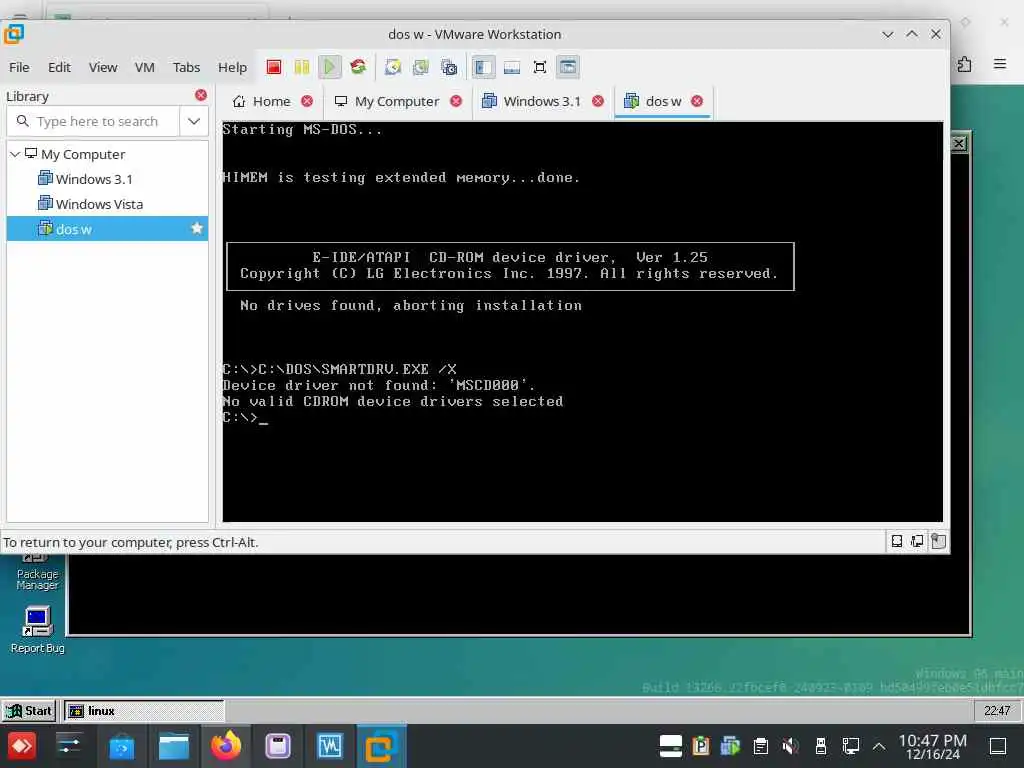Screen dimensions: 1024x768
Task: Click the 10:47 PM clock
Action: 933,746
